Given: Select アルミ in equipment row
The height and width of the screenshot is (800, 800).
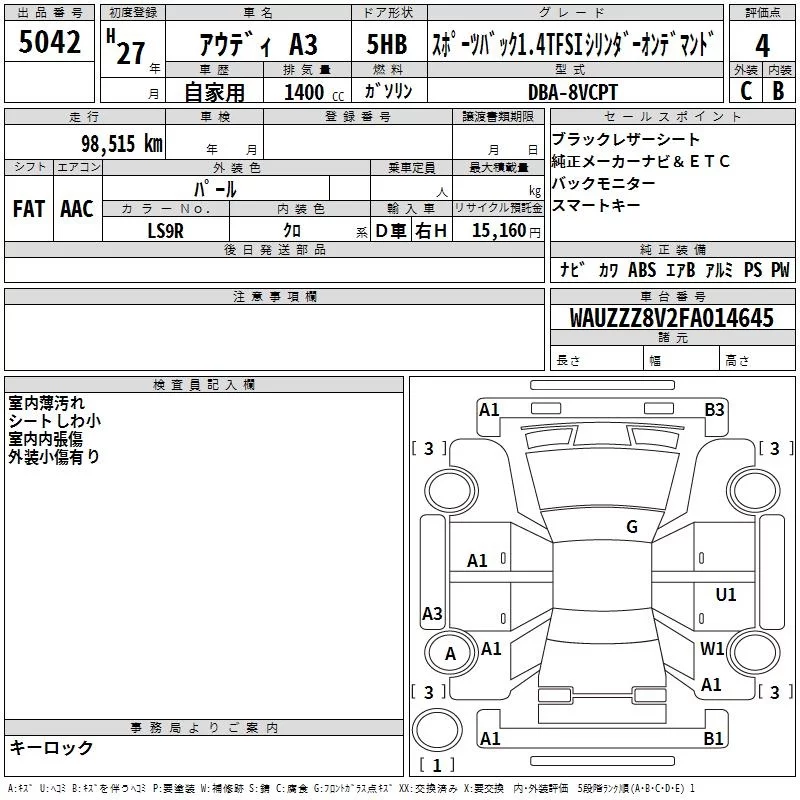Looking at the screenshot, I should [x=719, y=269].
